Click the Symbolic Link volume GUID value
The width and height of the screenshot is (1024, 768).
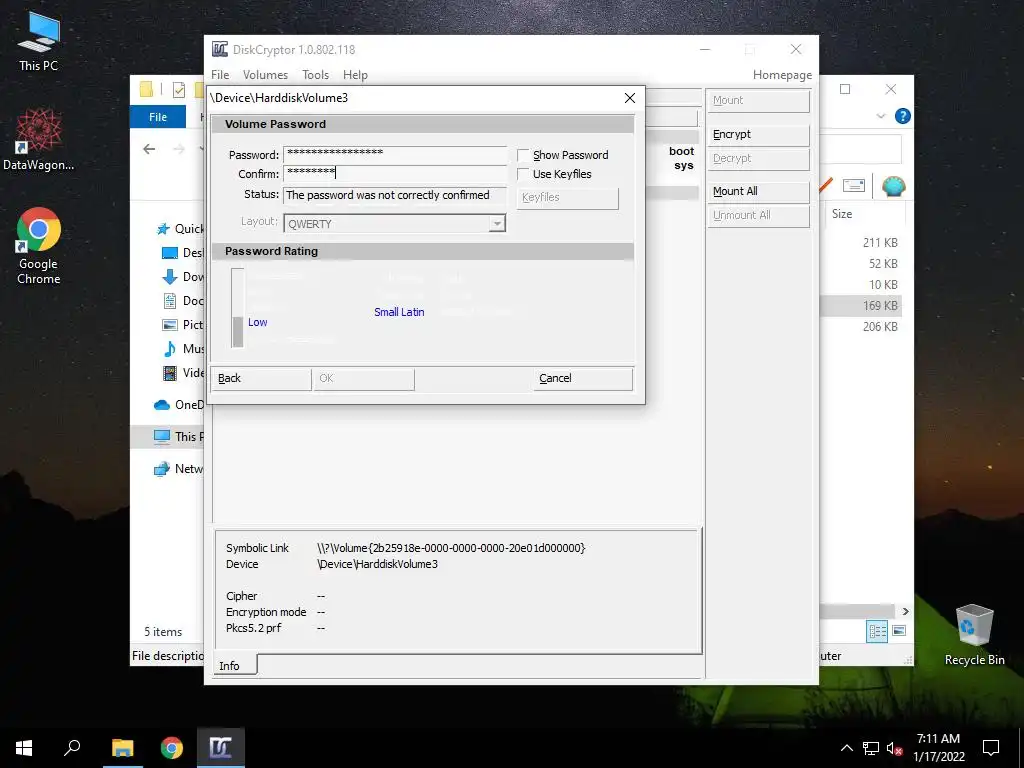tap(451, 548)
